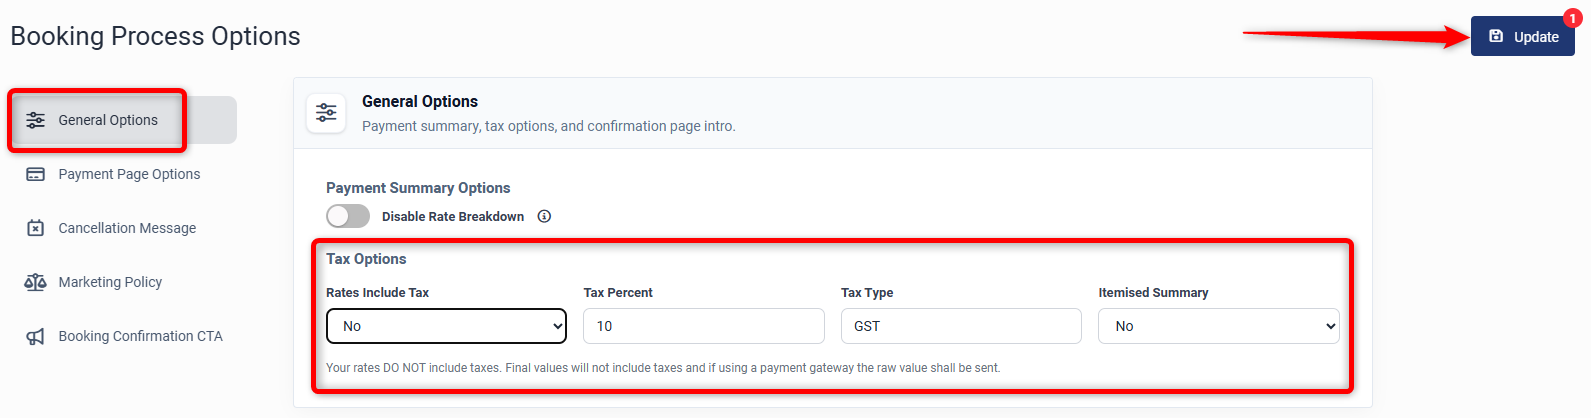Viewport: 1591px width, 418px height.
Task: Click the Marketing Policy scales icon
Action: coord(36,282)
